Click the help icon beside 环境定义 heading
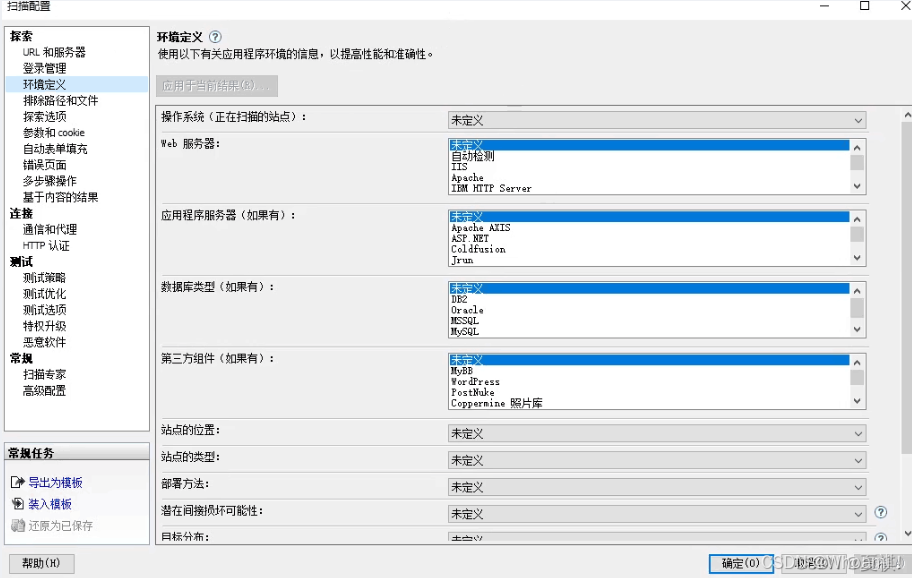Viewport: 912px width, 578px height. 215,37
